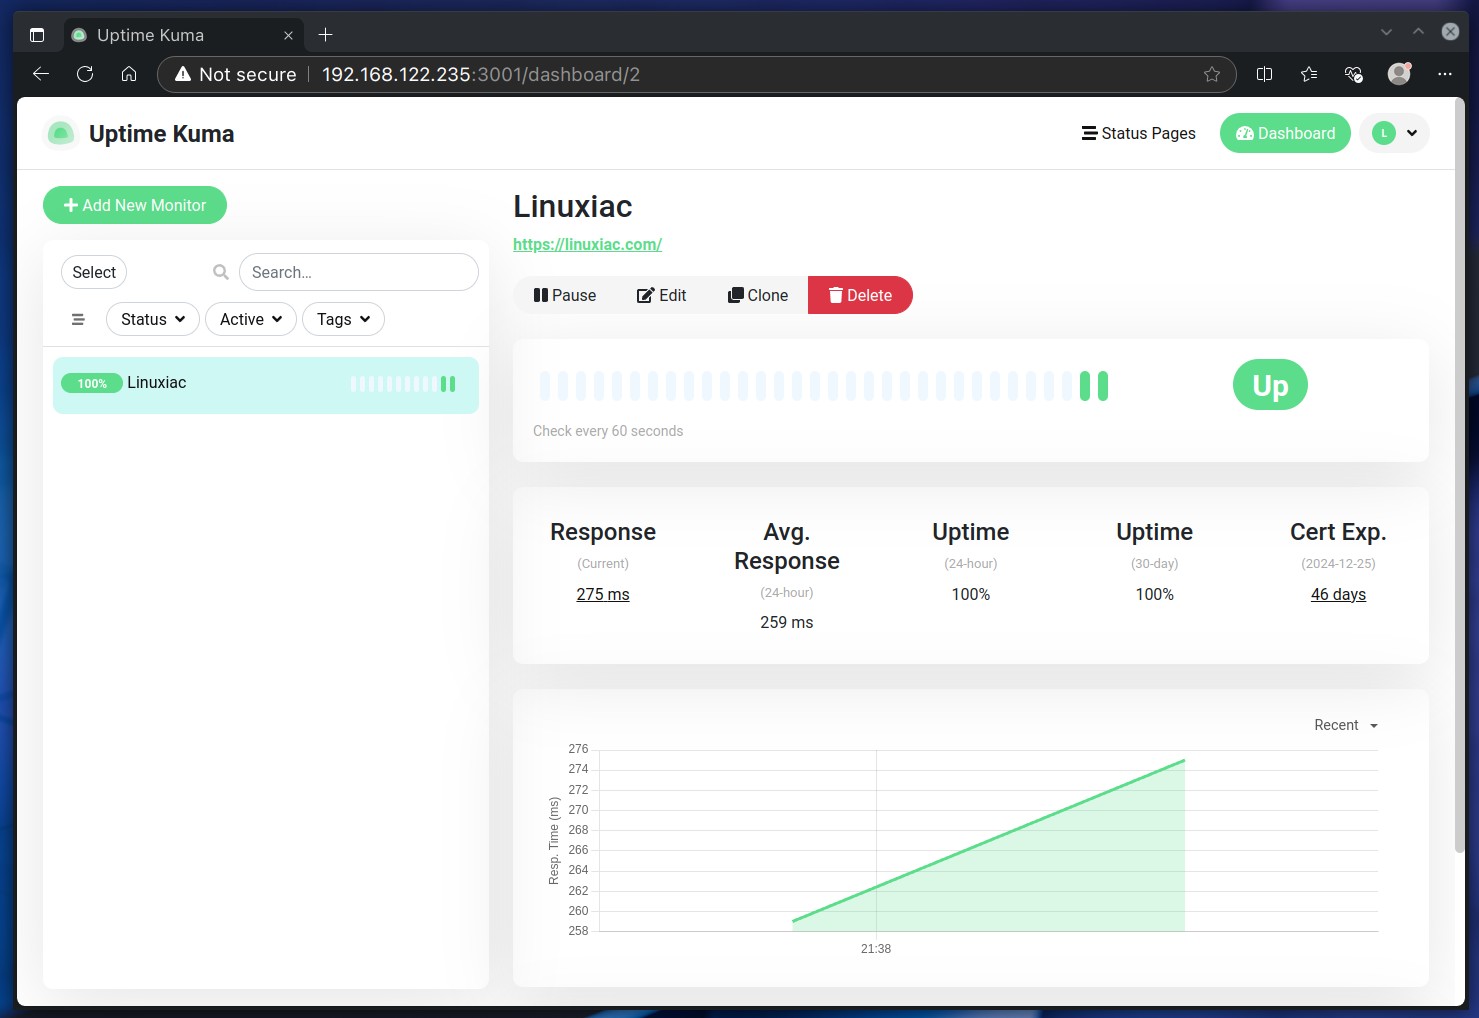Click the 21:38 chart time label
1479x1018 pixels.
[876, 948]
